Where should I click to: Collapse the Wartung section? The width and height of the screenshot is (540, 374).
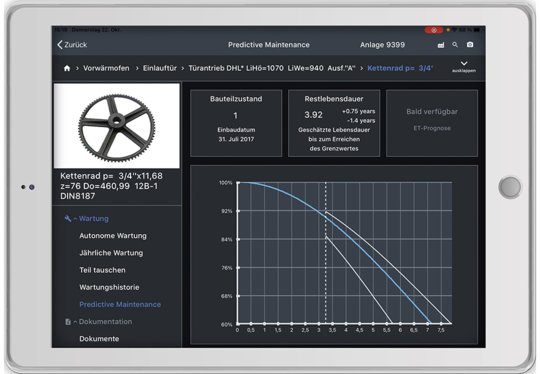tap(90, 219)
